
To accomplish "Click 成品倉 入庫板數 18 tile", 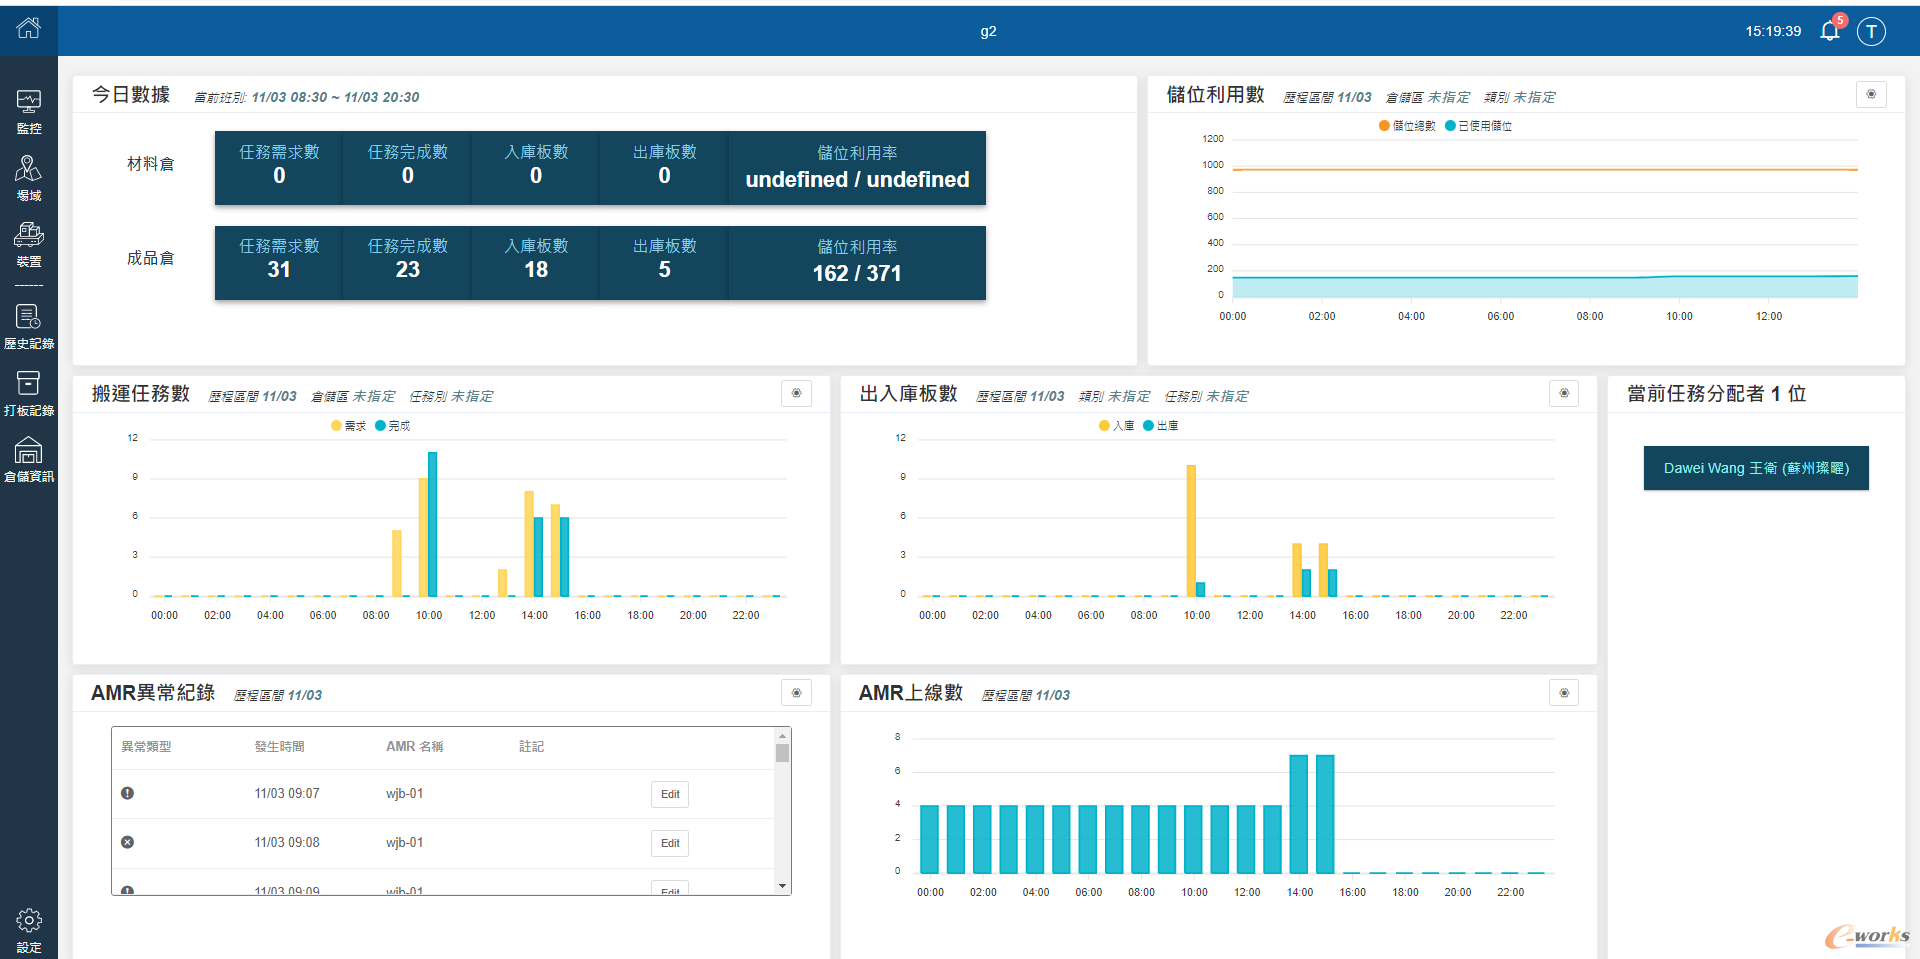I will click(536, 262).
